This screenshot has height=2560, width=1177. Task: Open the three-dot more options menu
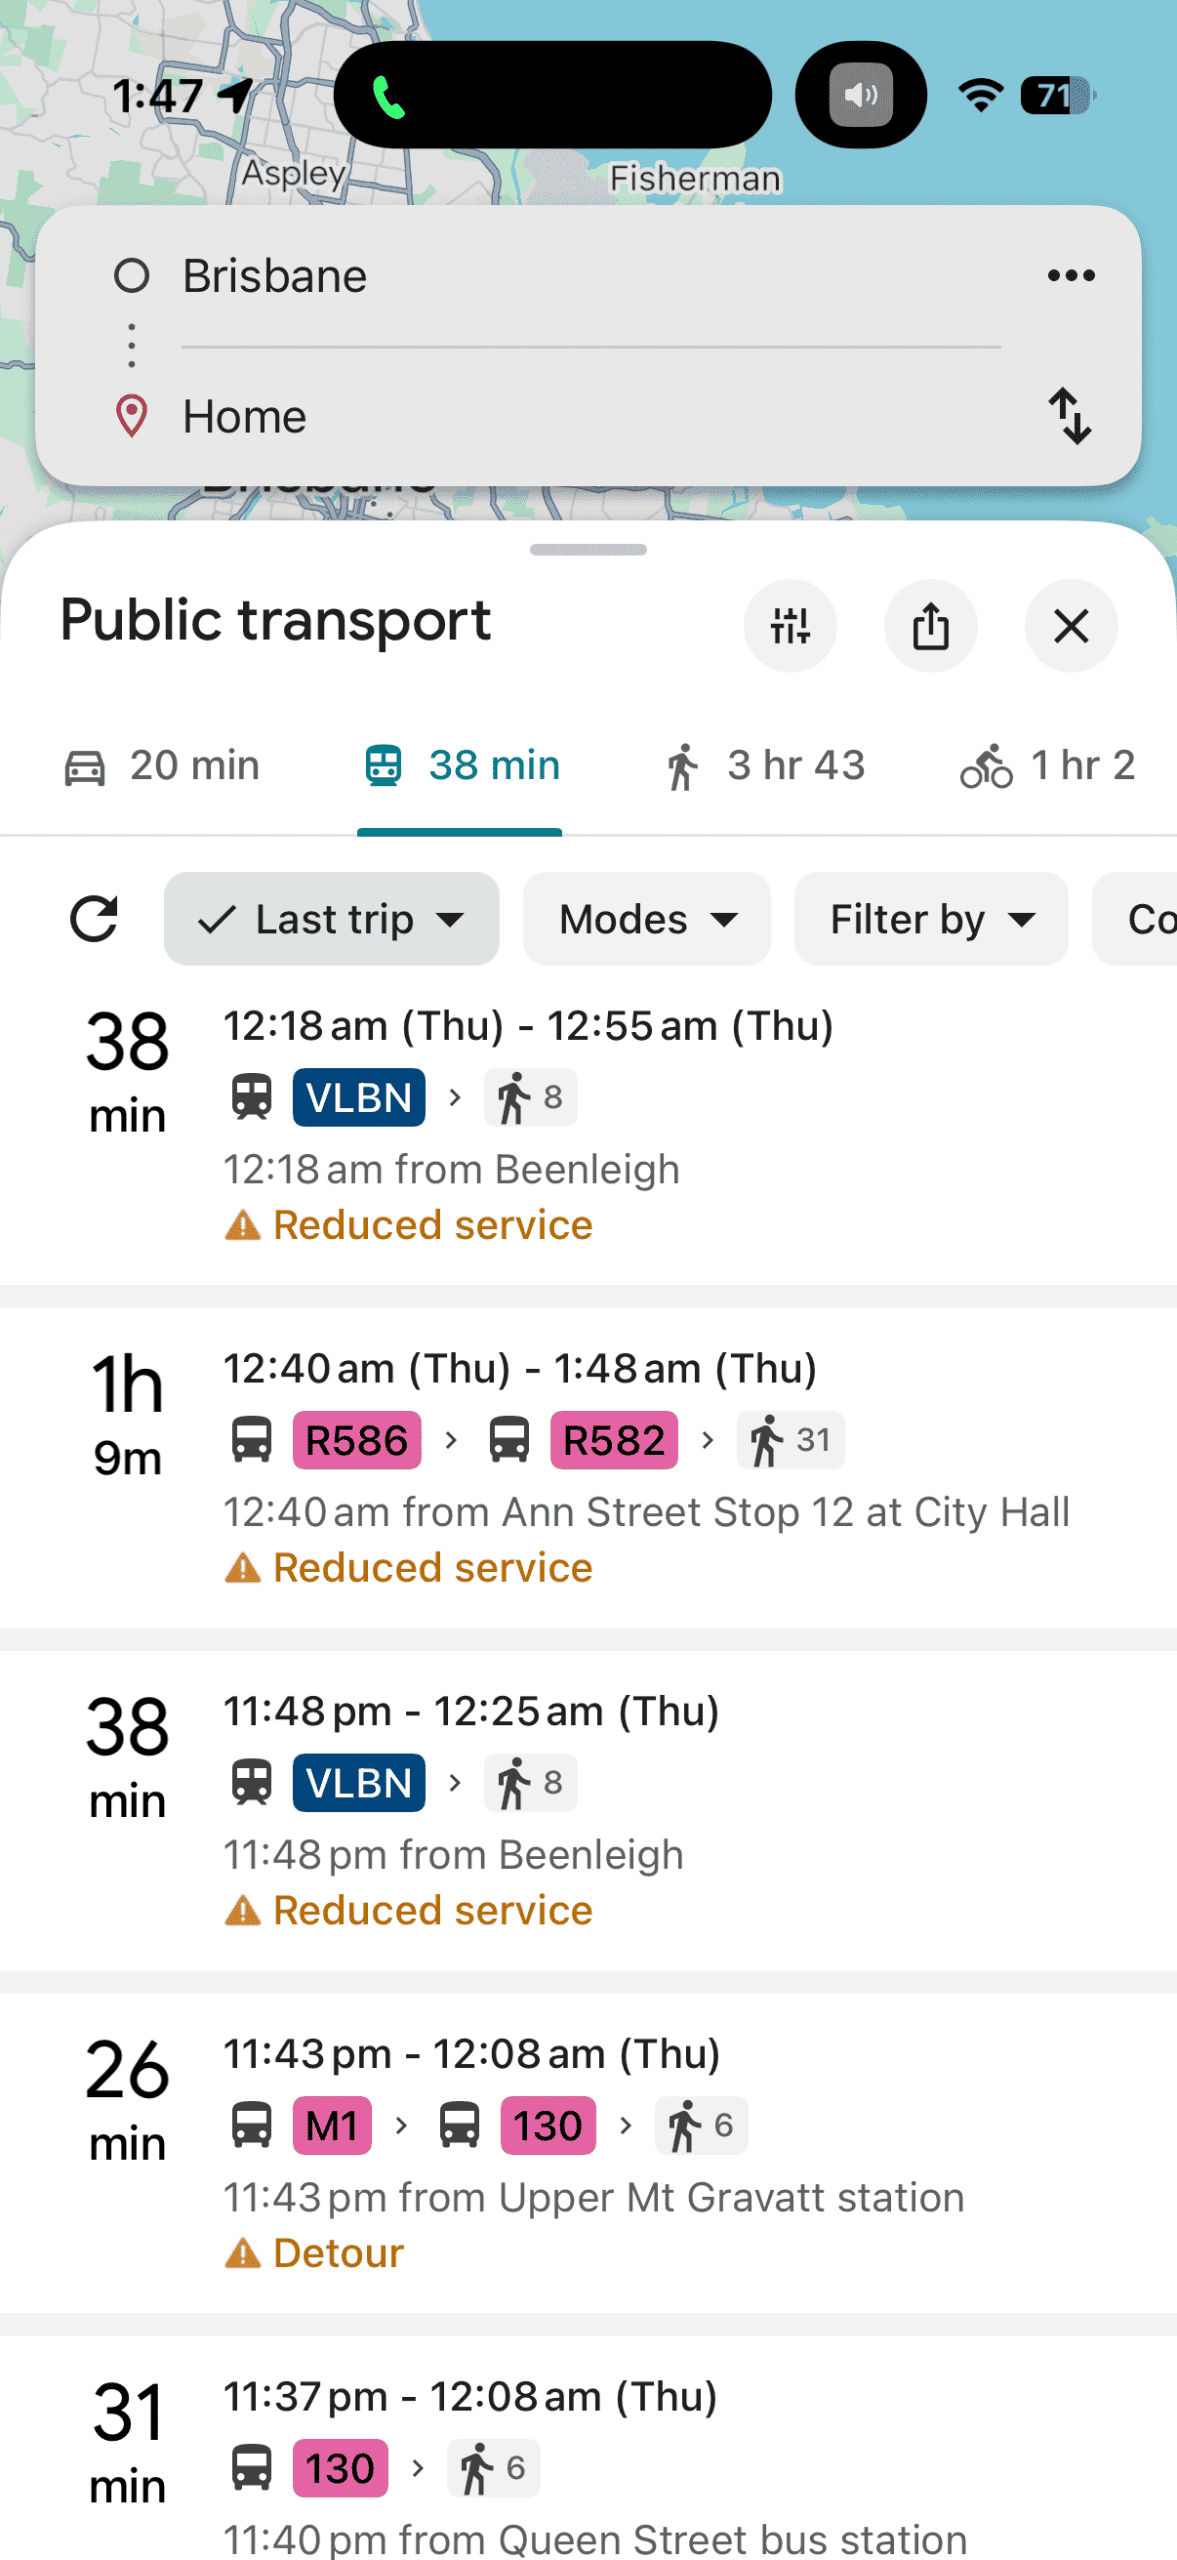coord(1070,275)
